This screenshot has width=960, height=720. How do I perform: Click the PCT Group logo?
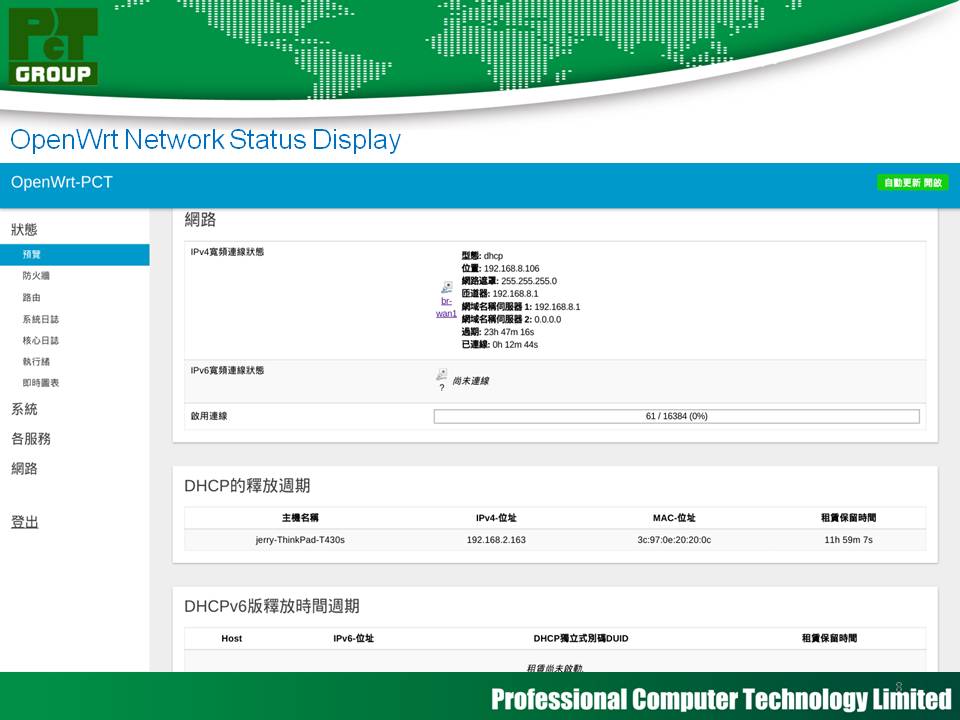coord(54,45)
